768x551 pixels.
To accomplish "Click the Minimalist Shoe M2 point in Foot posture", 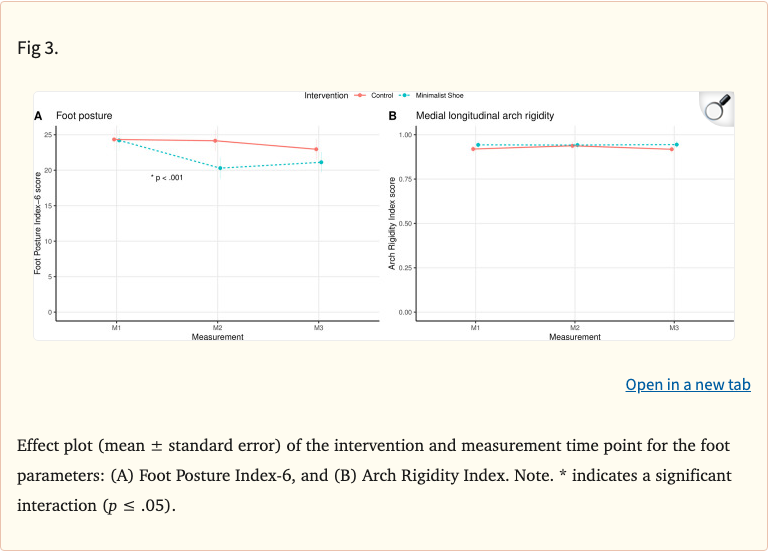I will tap(220, 168).
